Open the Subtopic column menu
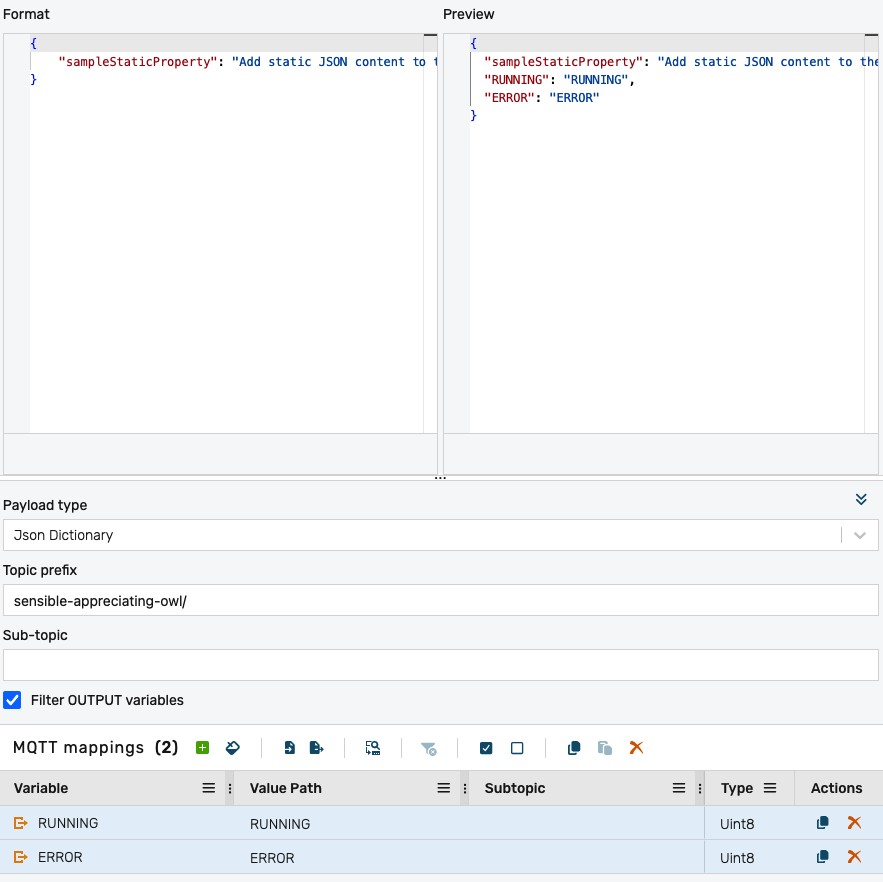The width and height of the screenshot is (883, 882). click(x=678, y=788)
